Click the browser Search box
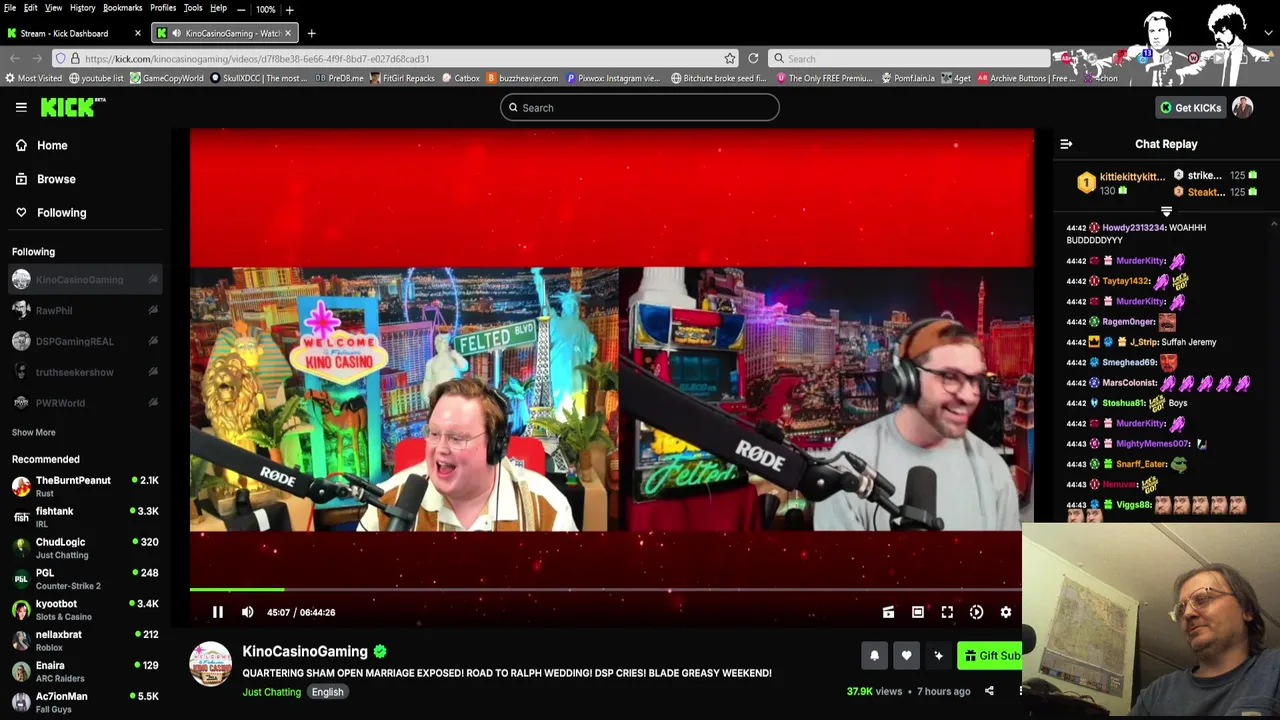1280x720 pixels. [910, 58]
